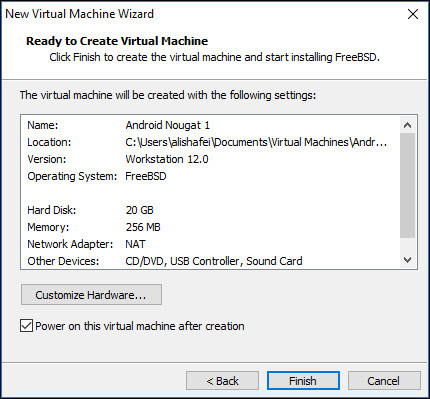
Task: Select the Version Workstation 12.0 row
Action: (211, 159)
